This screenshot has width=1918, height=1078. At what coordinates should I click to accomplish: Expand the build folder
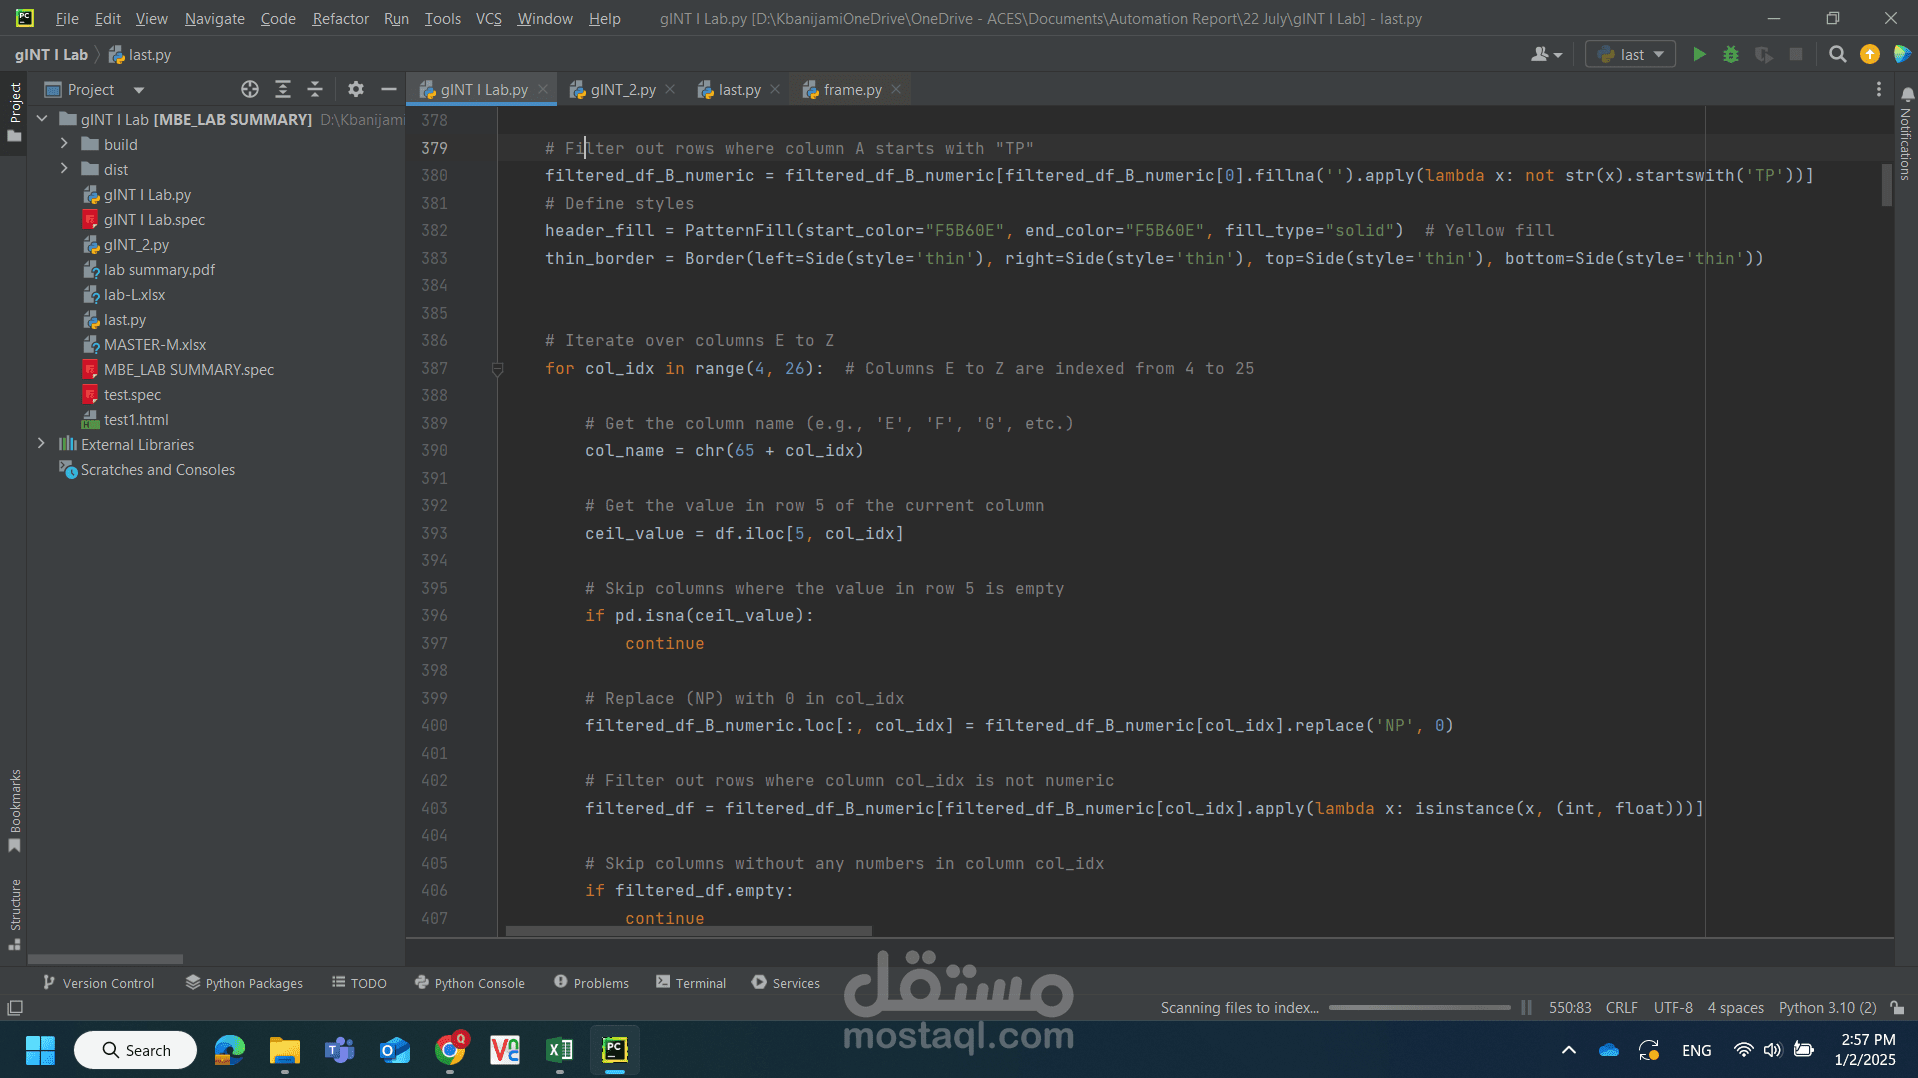pos(64,144)
